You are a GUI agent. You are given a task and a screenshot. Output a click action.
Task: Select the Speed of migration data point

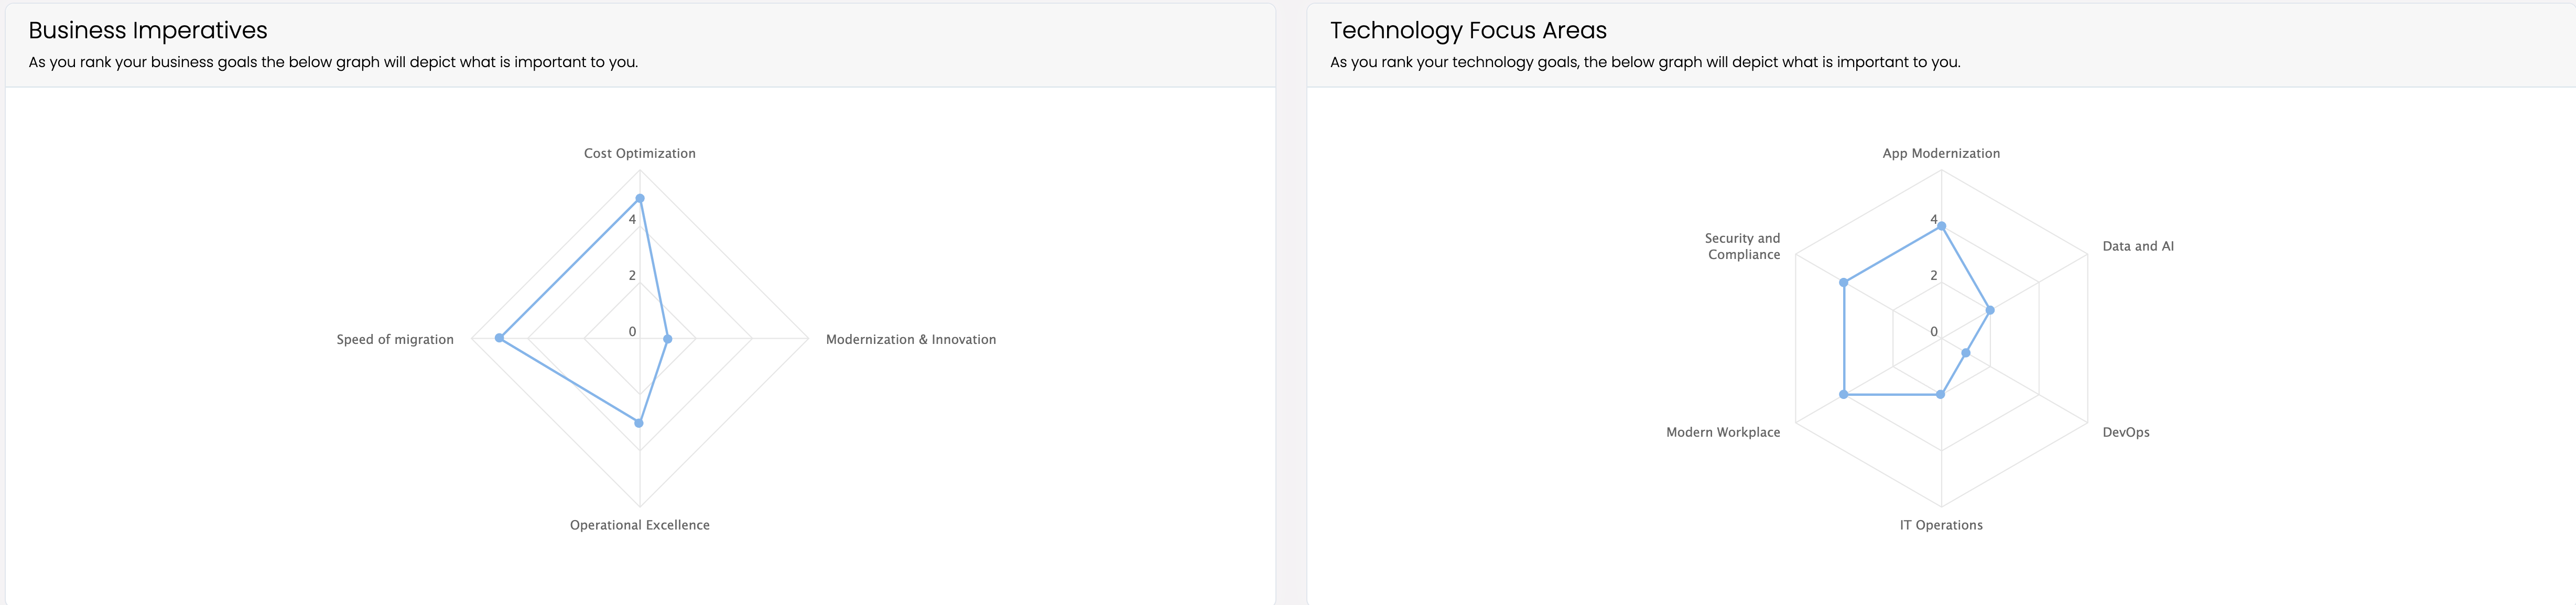click(500, 338)
